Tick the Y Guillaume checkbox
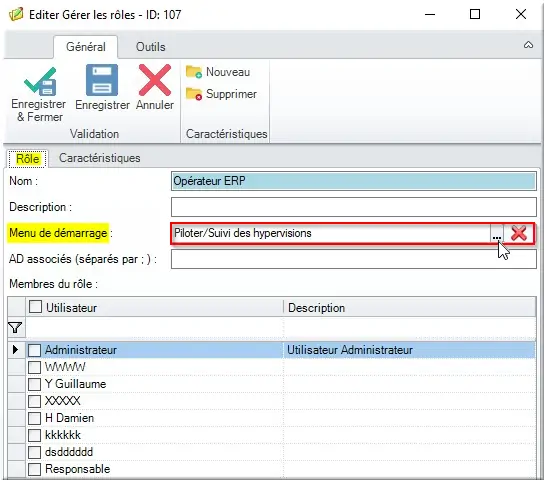Viewport: 544px width, 480px height. click(34, 384)
